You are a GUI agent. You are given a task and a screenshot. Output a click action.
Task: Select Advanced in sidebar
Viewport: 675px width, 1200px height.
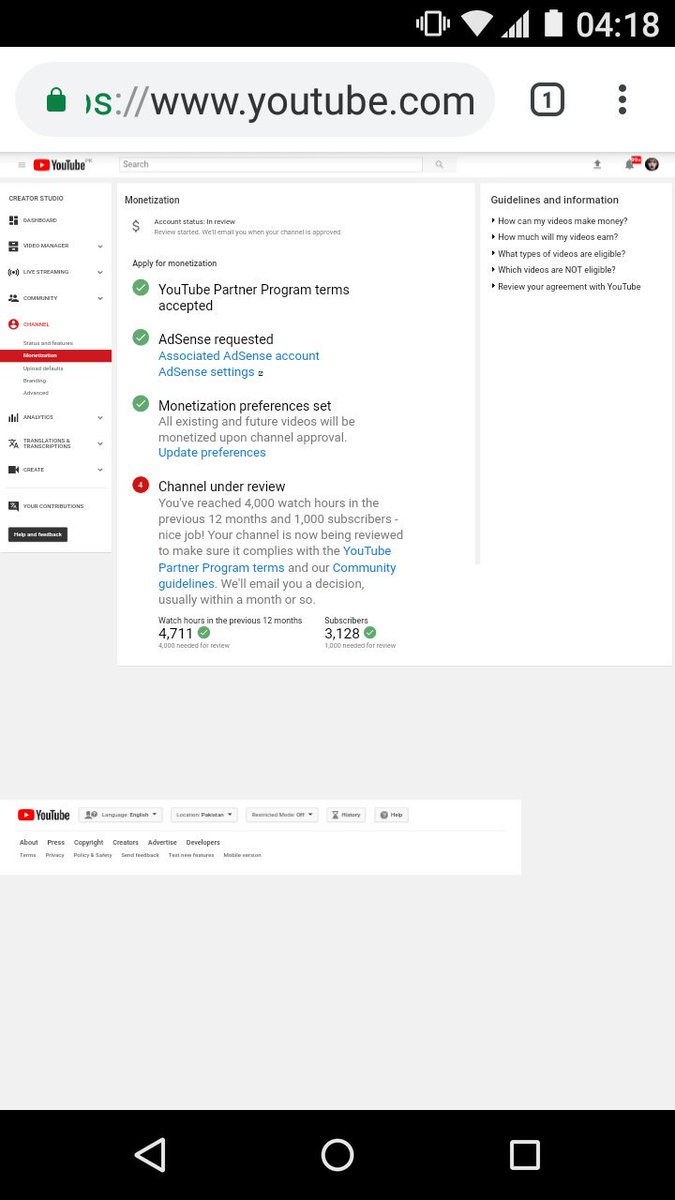(x=36, y=393)
